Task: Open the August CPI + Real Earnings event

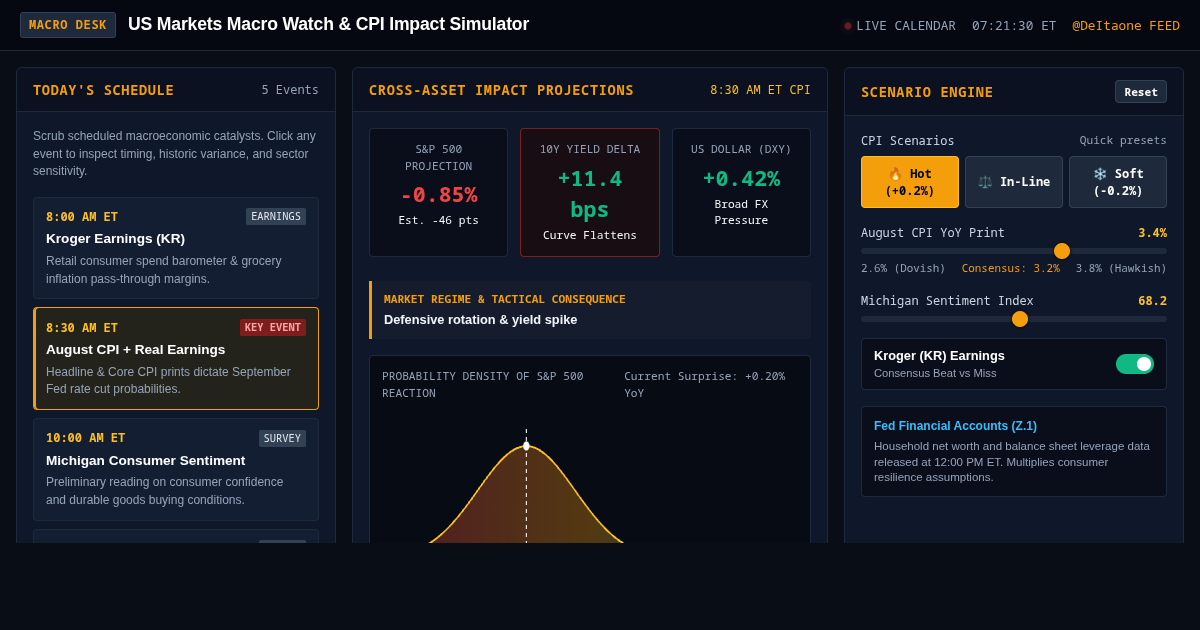Action: (176, 359)
